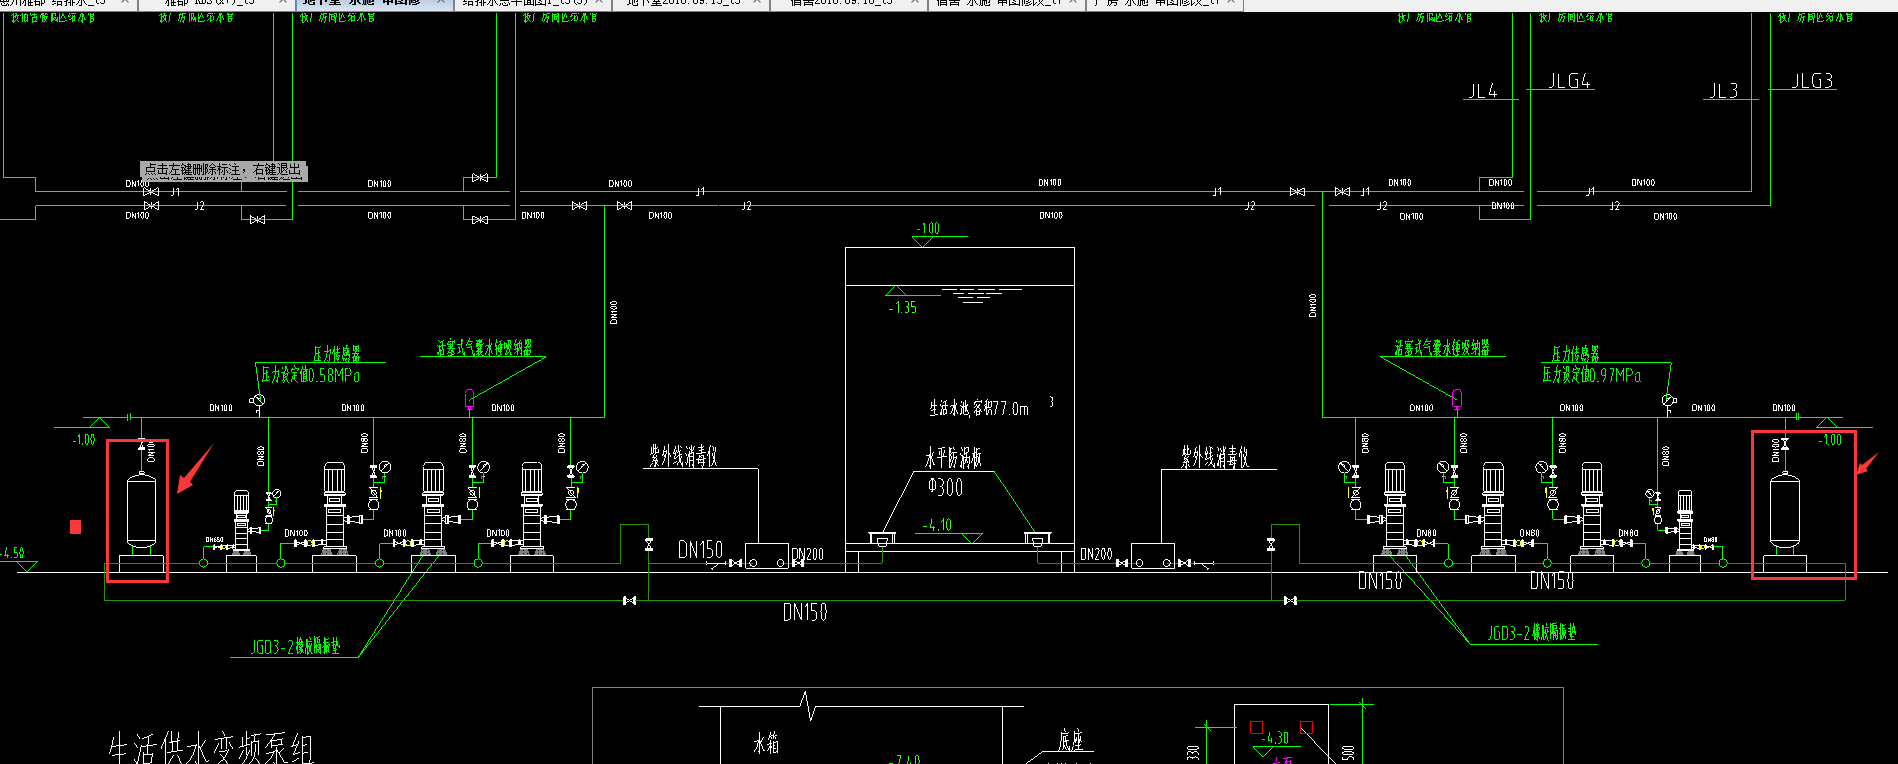Click vertical valve right of right UV disinfector

tap(1271, 545)
